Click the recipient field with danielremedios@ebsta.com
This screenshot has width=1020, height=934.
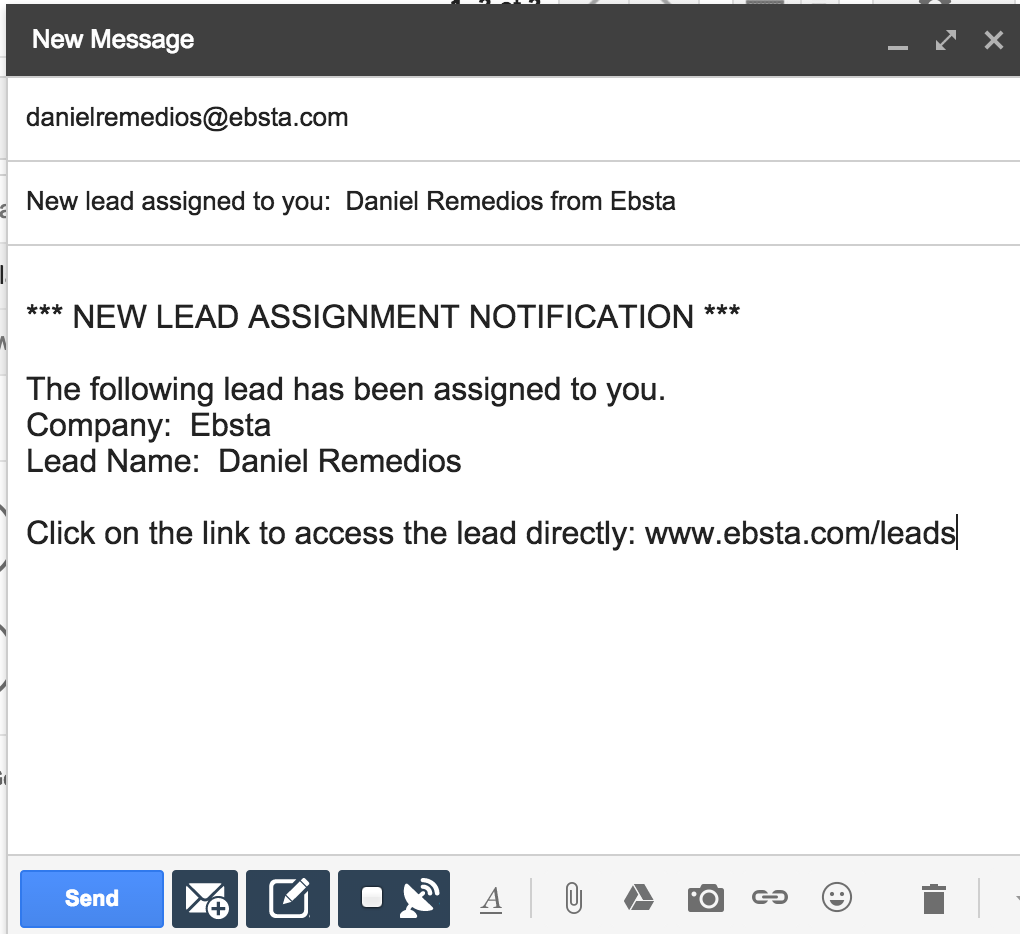tap(187, 118)
